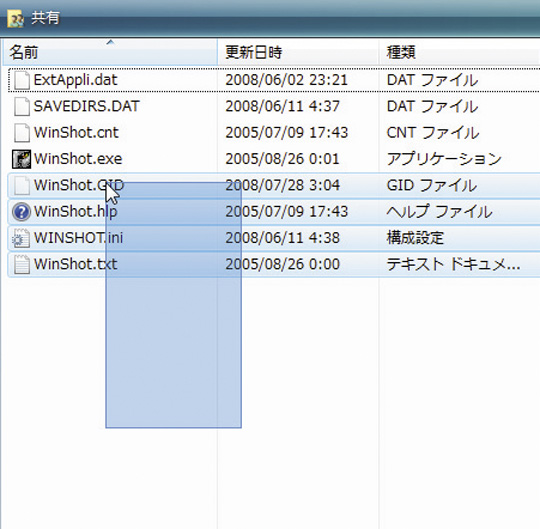
Task: Click the sort arrow above 名前 column
Action: pyautogui.click(x=110, y=42)
